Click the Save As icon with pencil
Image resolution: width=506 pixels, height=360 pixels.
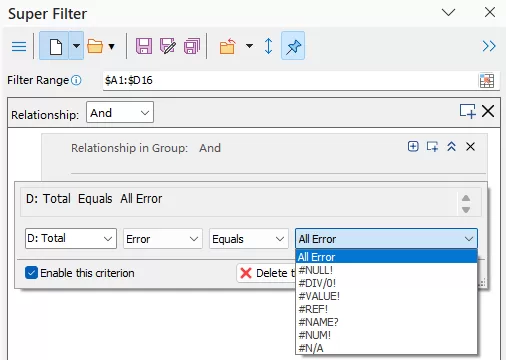(x=168, y=46)
